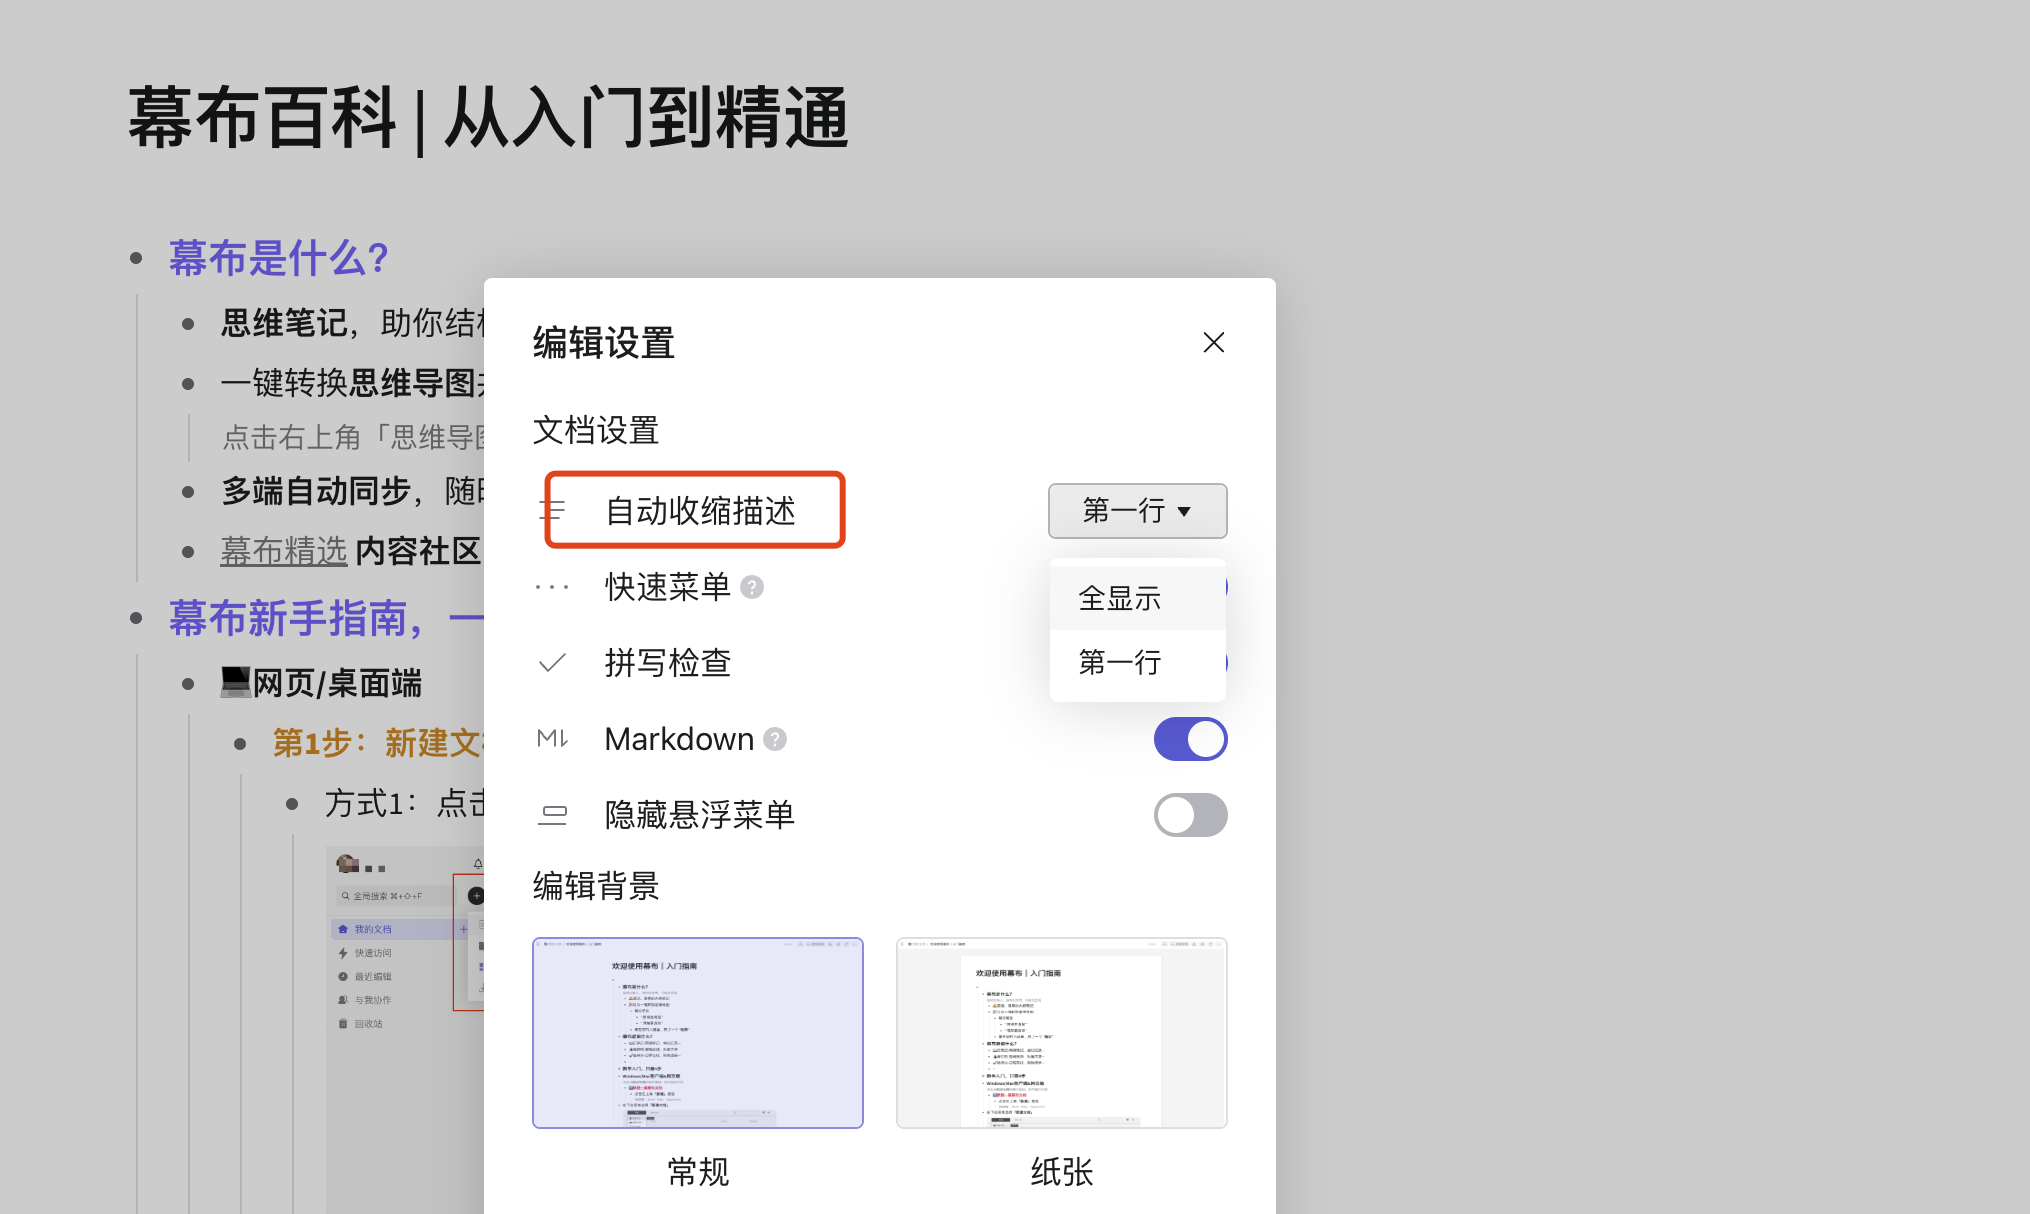Click the 一键转换思维导图 outline item

pos(352,383)
